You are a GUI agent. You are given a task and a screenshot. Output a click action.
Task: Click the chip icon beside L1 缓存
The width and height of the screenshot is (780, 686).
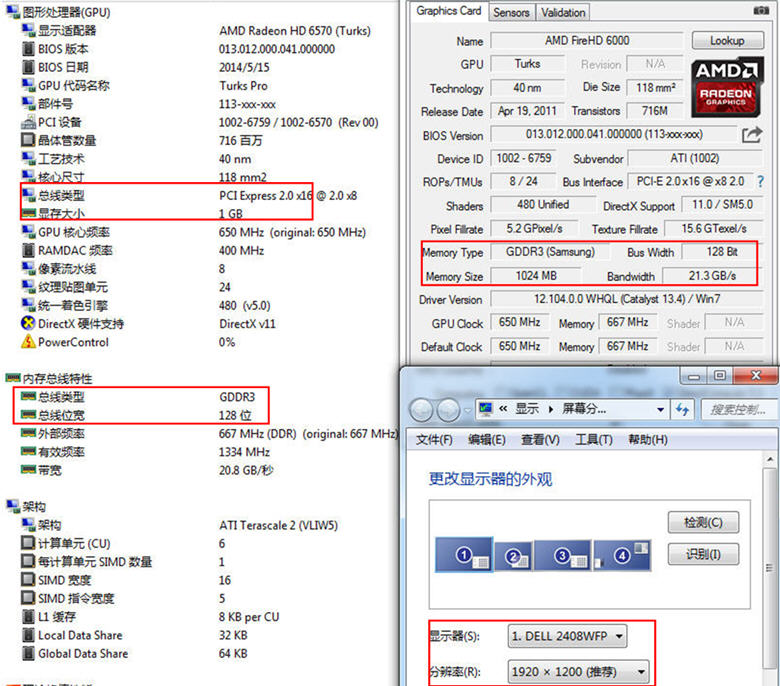point(29,617)
